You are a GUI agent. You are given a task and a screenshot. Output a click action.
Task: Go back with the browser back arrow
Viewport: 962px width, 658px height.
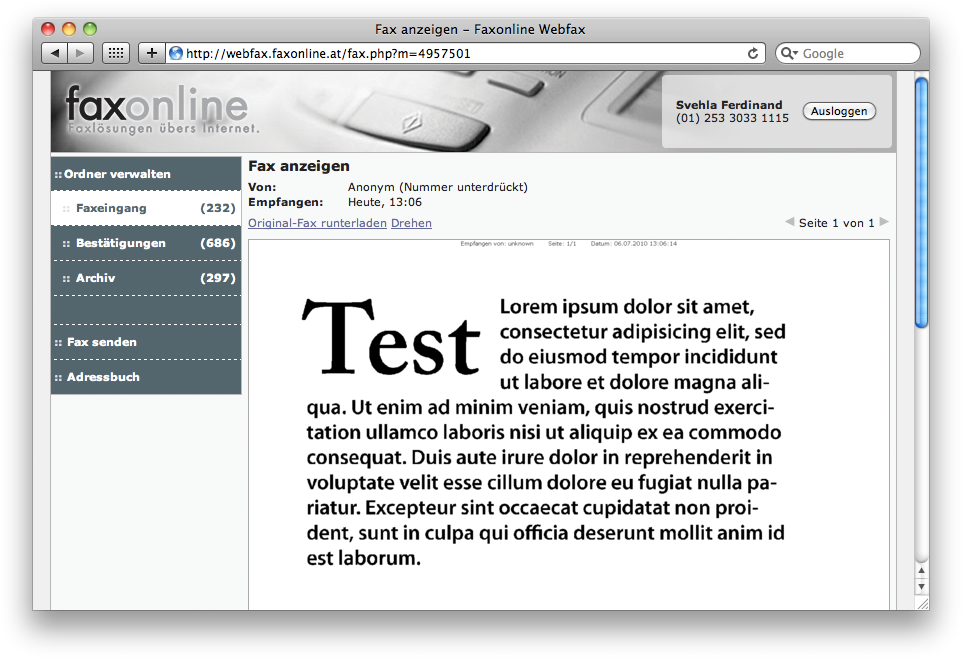click(55, 53)
